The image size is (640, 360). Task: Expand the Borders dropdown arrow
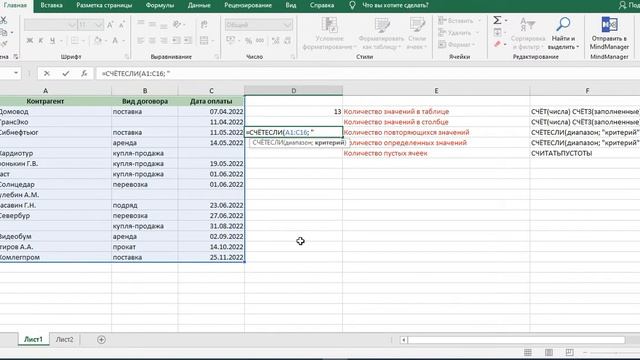(84, 40)
